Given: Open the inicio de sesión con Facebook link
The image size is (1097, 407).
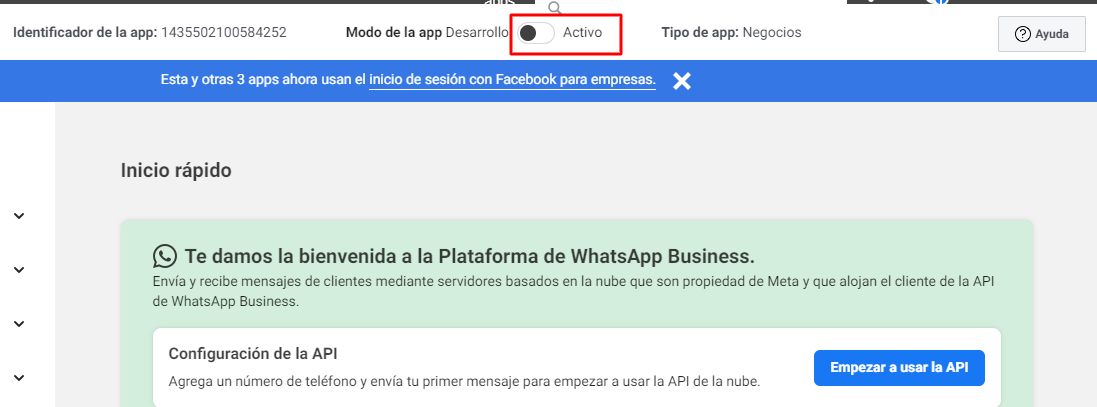Looking at the screenshot, I should [x=512, y=80].
